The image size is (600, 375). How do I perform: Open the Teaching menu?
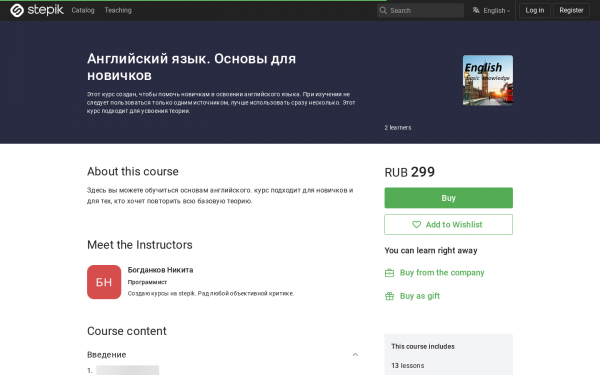coord(118,10)
